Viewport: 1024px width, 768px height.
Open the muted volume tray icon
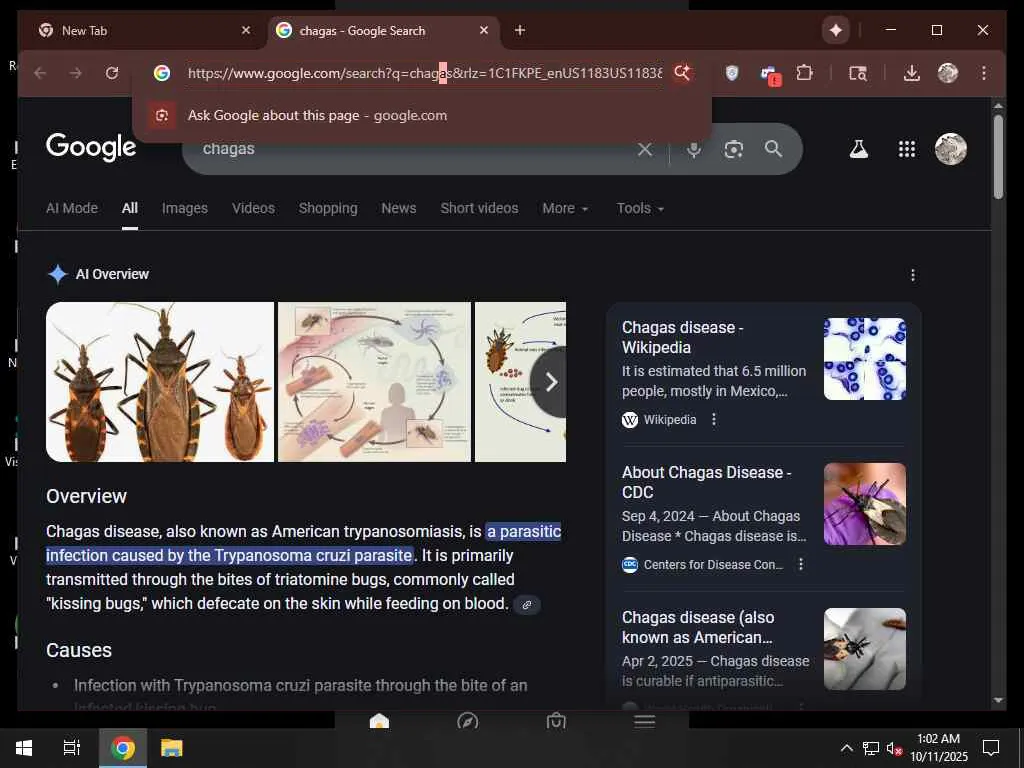[x=894, y=748]
